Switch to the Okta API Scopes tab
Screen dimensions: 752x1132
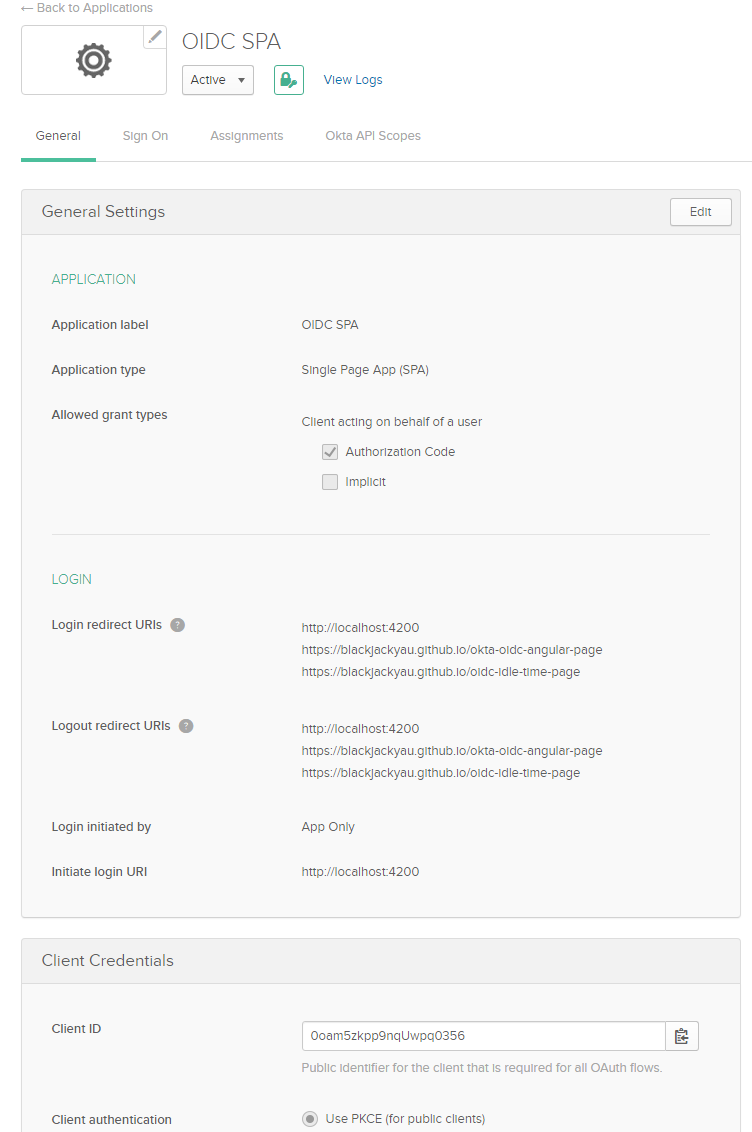(x=373, y=136)
